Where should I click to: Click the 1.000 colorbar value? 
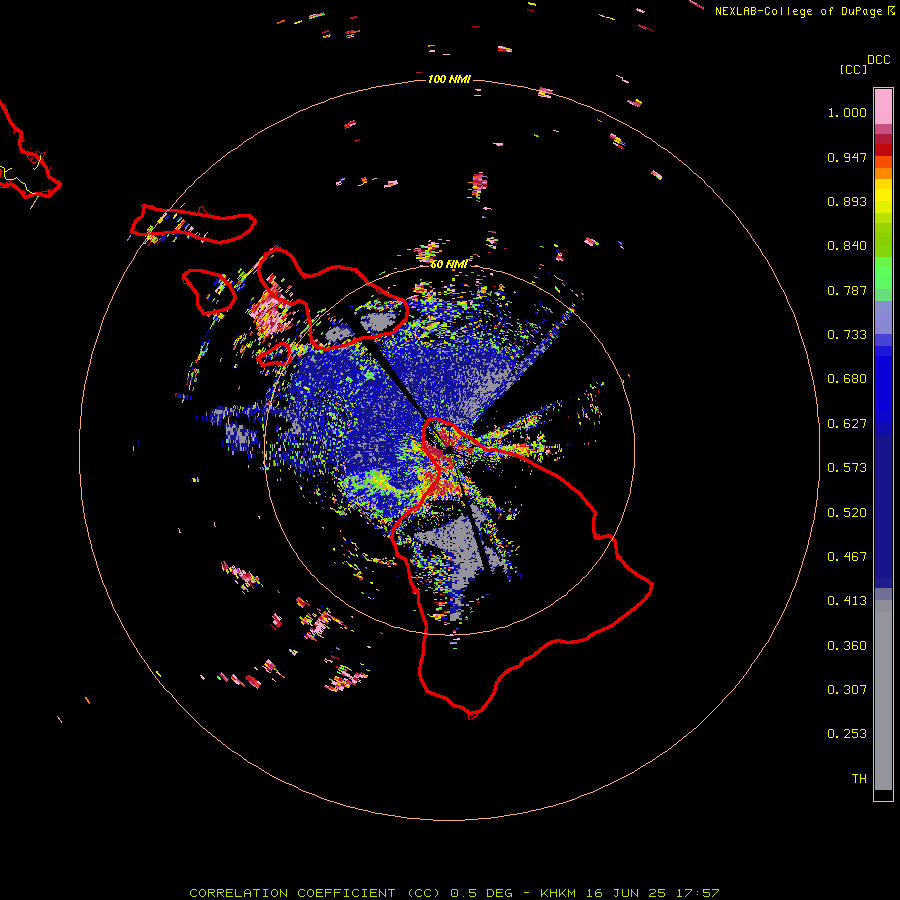coord(847,112)
